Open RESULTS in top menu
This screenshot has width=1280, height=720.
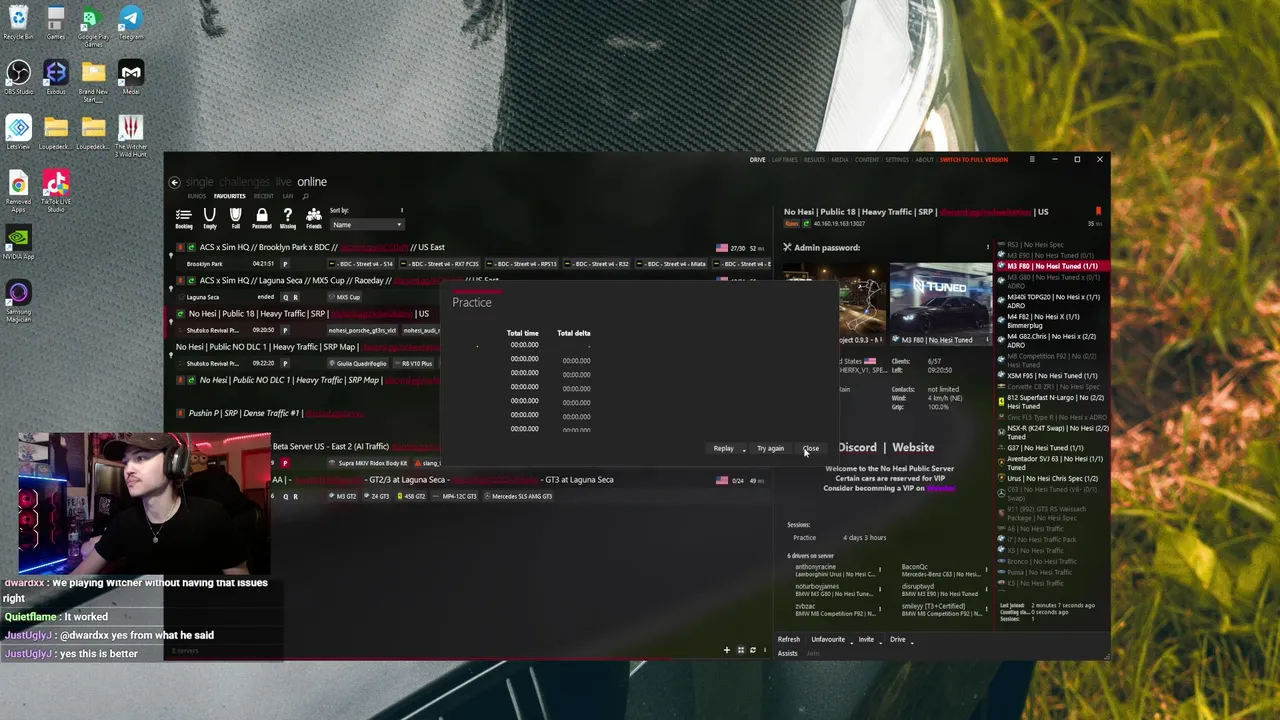815,160
